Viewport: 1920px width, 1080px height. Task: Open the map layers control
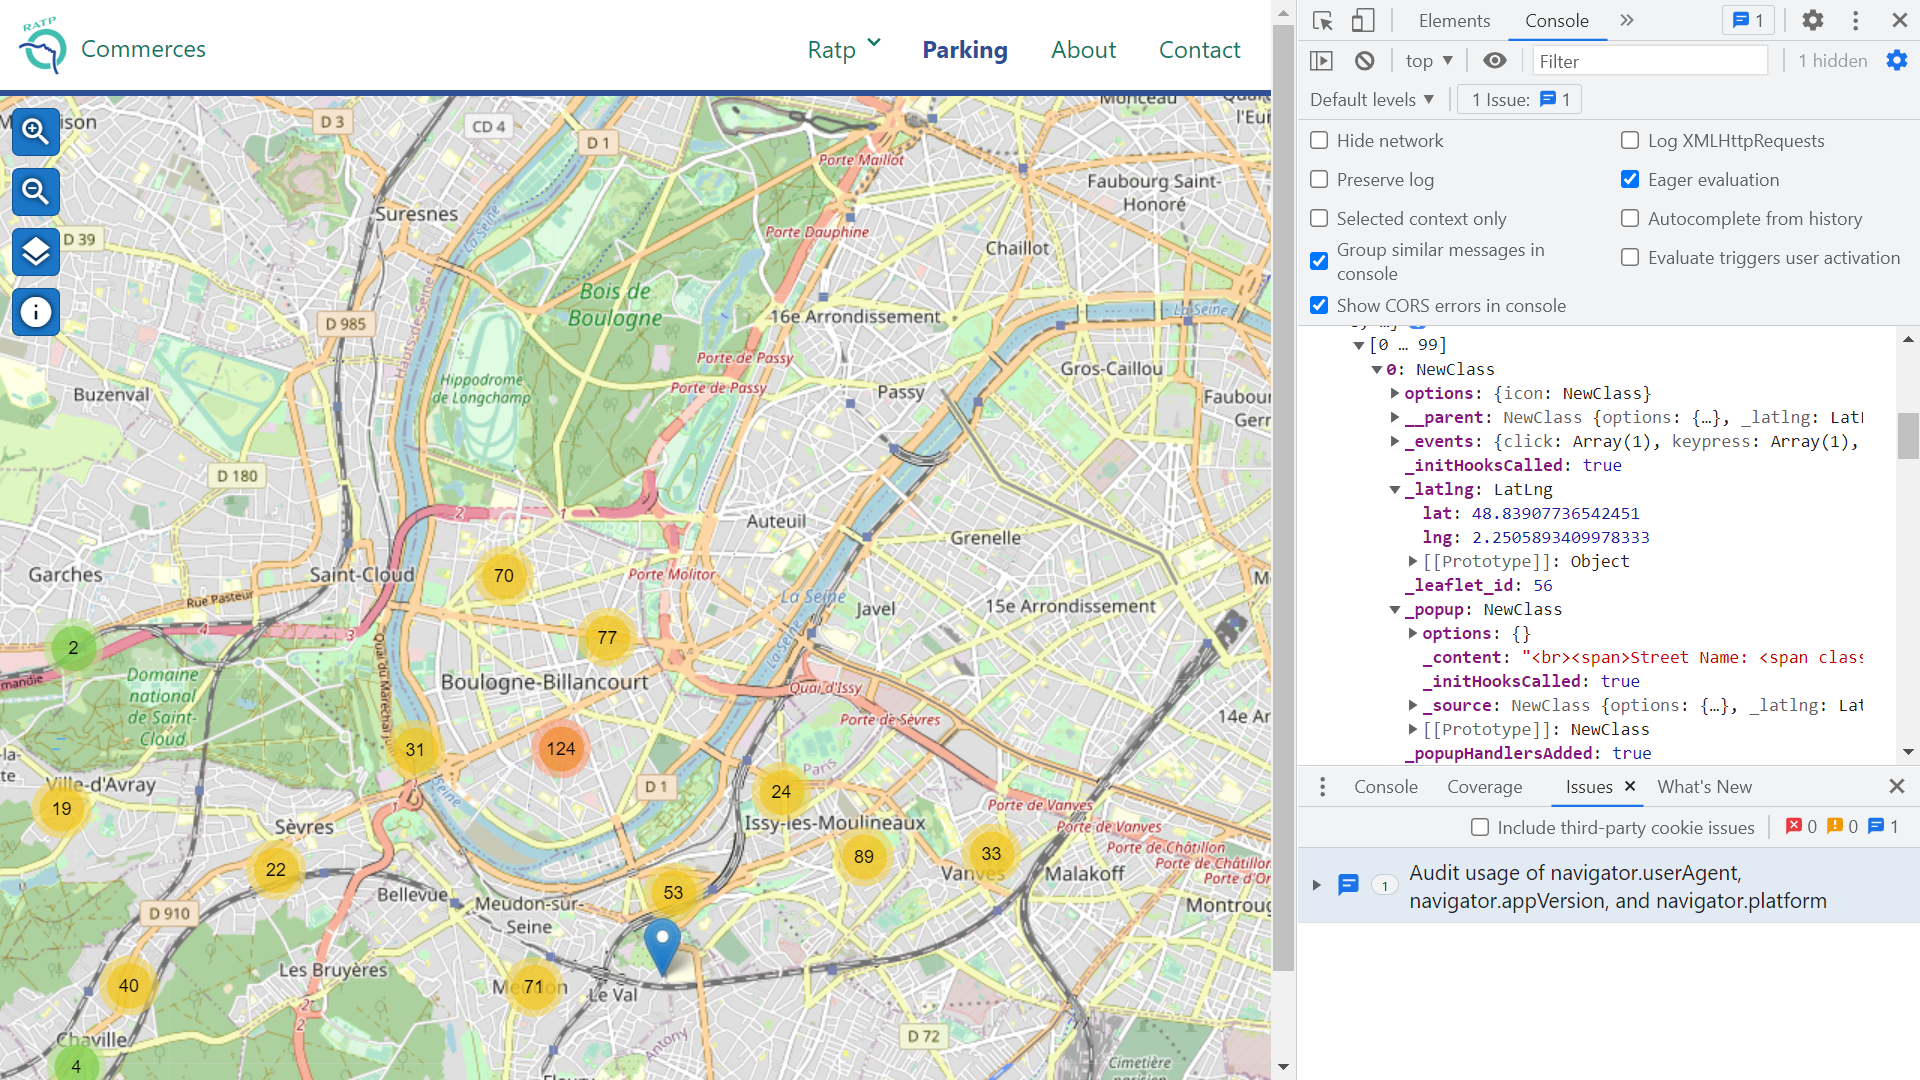tap(36, 252)
